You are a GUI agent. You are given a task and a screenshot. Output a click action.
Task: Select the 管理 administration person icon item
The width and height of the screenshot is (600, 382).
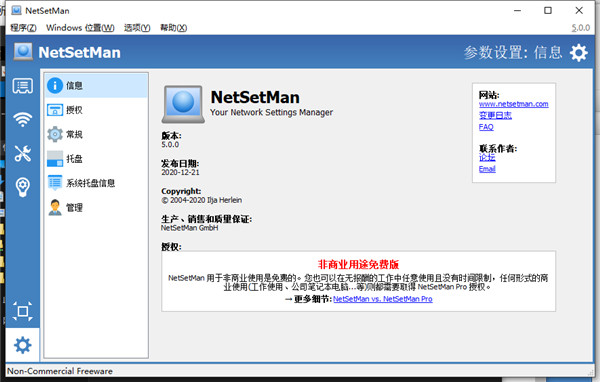[x=55, y=207]
